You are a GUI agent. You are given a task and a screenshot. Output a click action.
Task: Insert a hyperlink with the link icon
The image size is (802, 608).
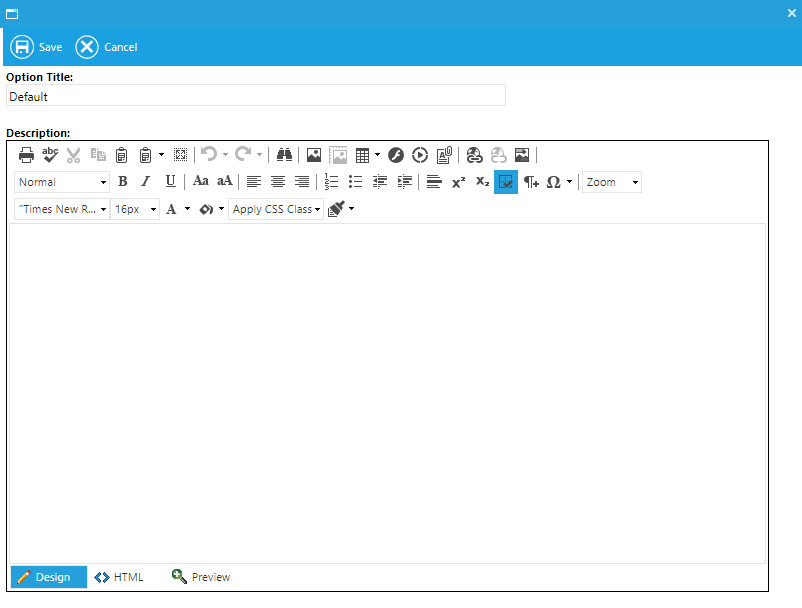pyautogui.click(x=475, y=155)
